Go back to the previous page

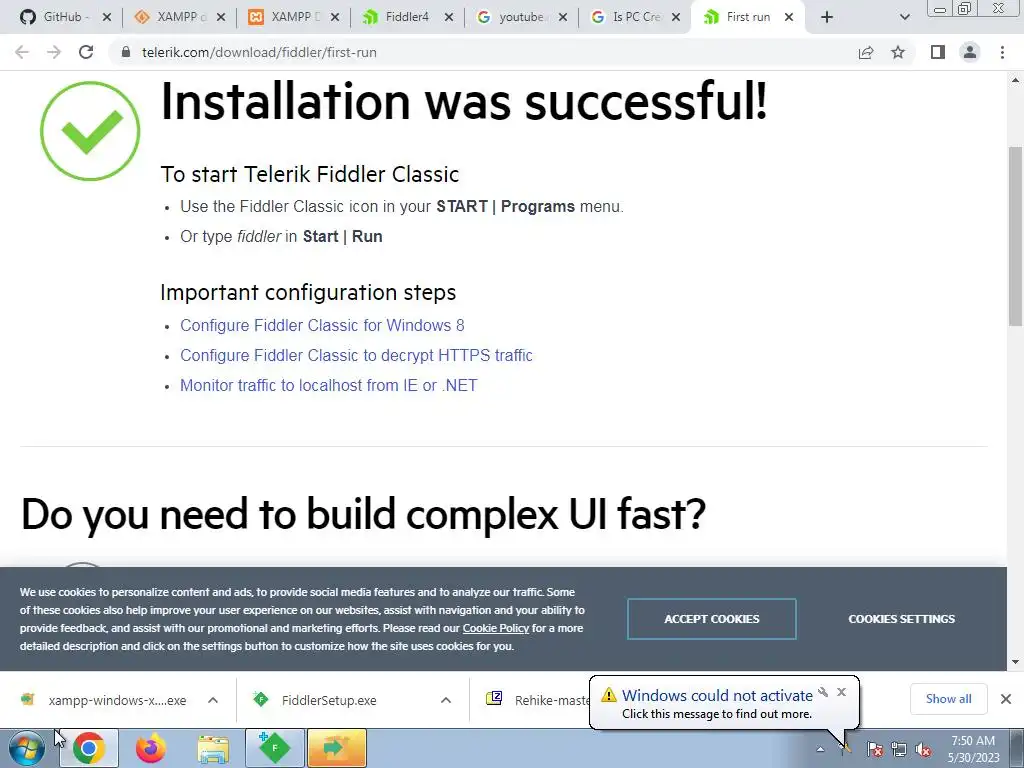click(22, 52)
